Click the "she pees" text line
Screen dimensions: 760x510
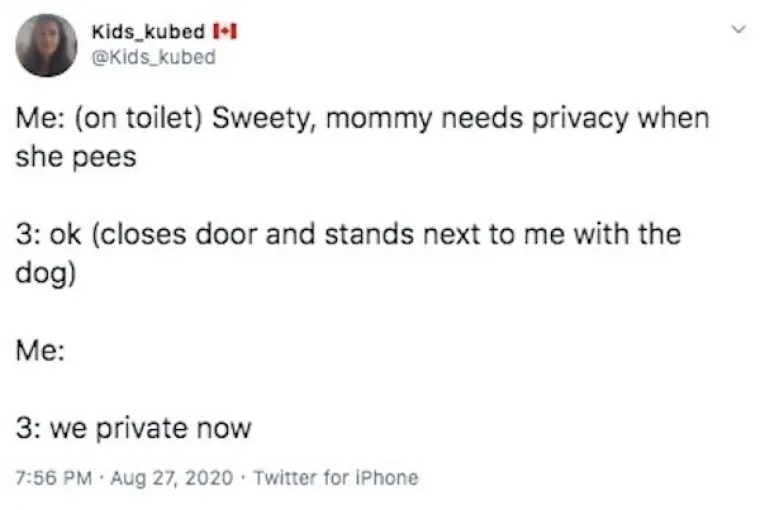(76, 158)
